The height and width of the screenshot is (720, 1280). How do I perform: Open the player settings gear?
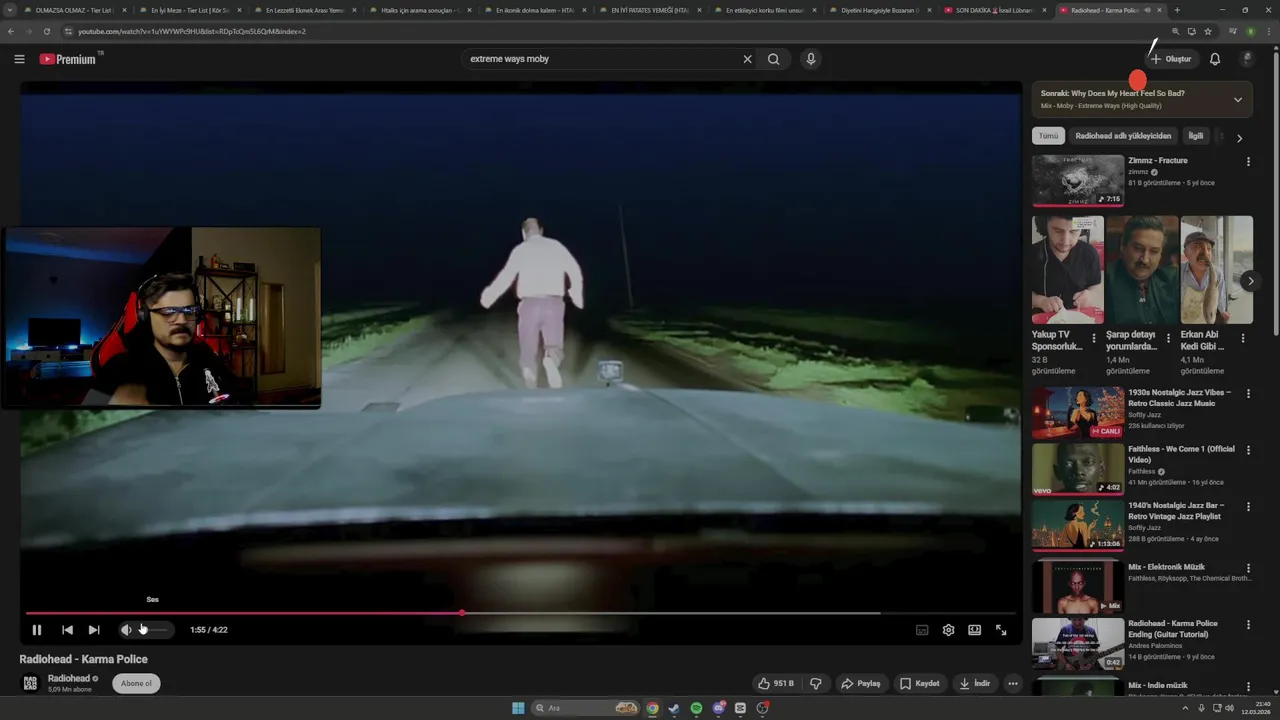pos(948,630)
